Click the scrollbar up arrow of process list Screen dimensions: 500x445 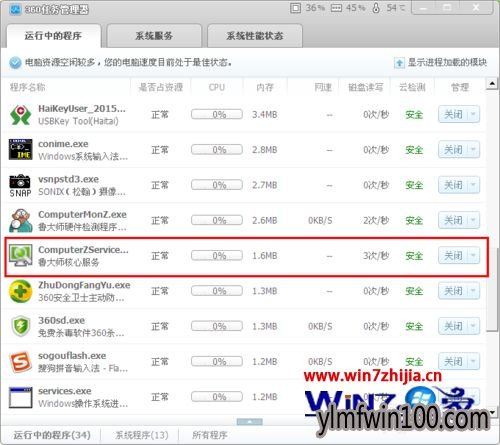492,83
